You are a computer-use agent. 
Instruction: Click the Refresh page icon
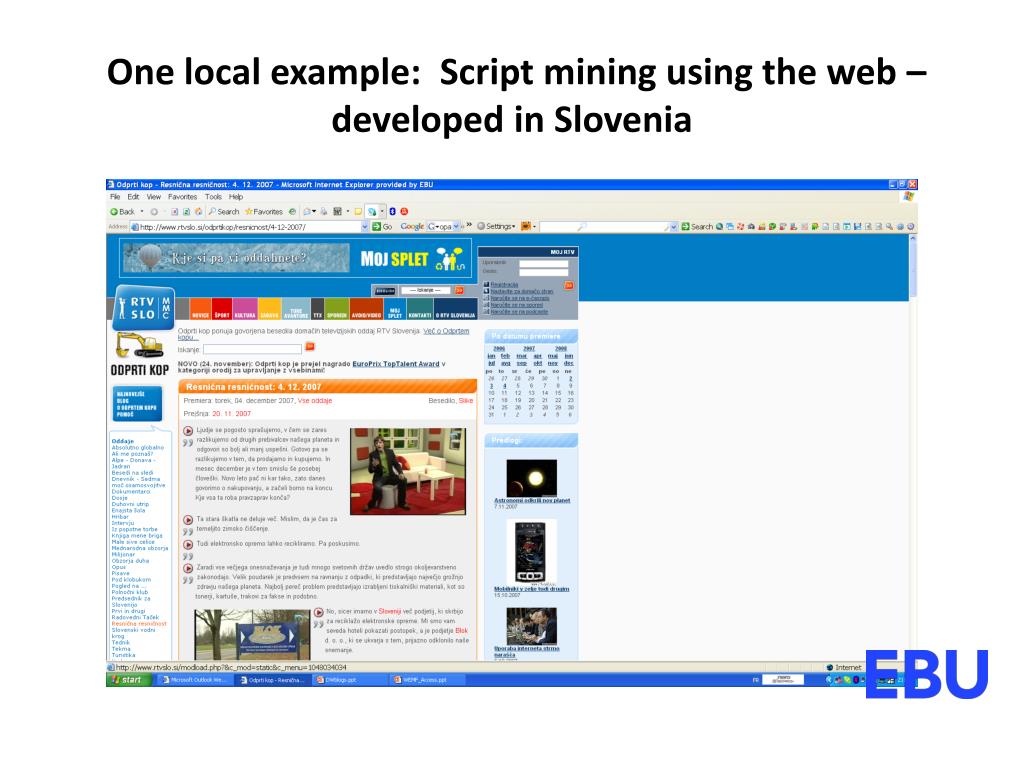click(186, 212)
